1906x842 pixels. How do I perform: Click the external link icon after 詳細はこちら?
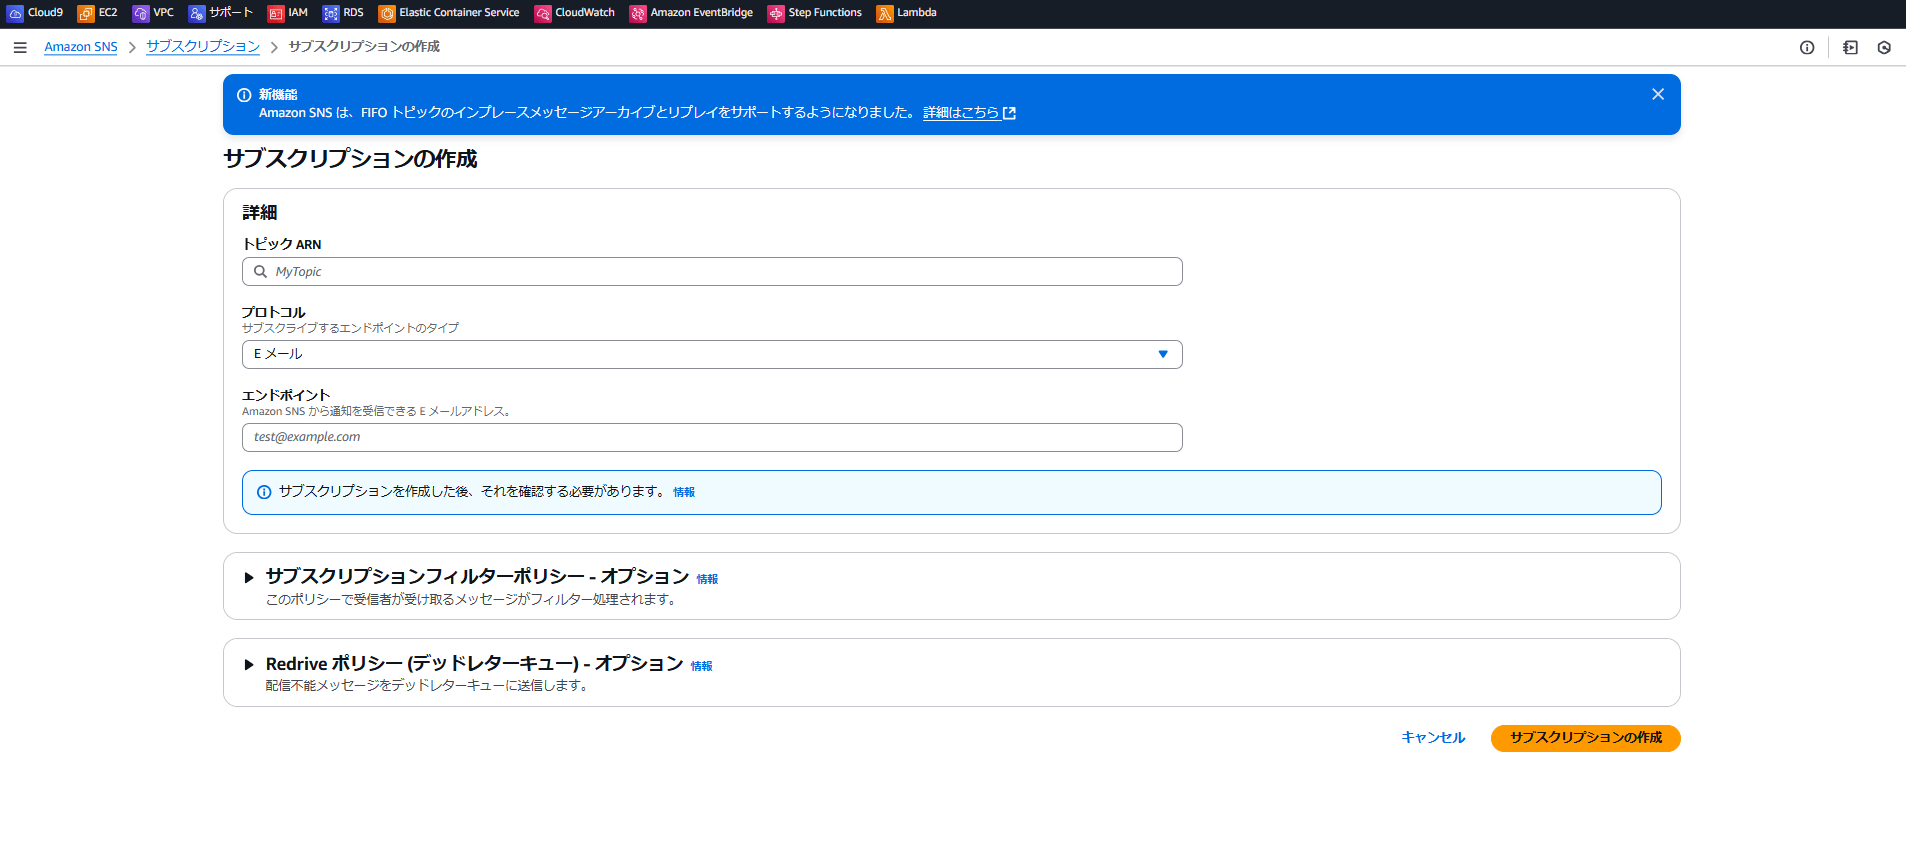(1009, 113)
